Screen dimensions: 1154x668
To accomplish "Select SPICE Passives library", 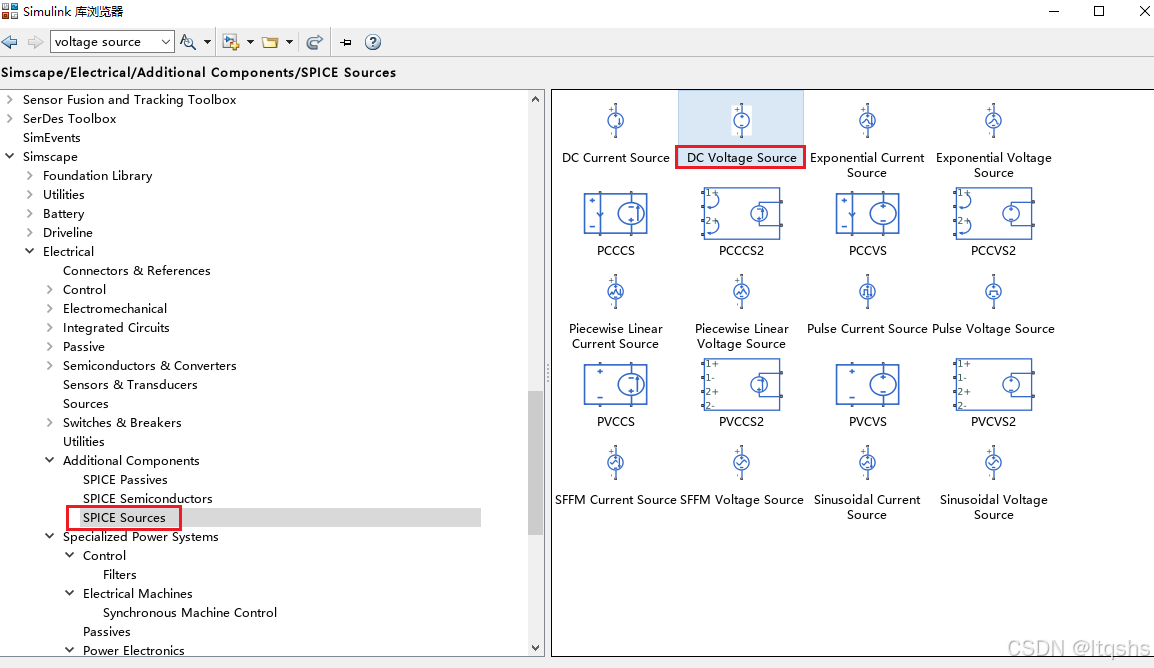I will click(125, 480).
